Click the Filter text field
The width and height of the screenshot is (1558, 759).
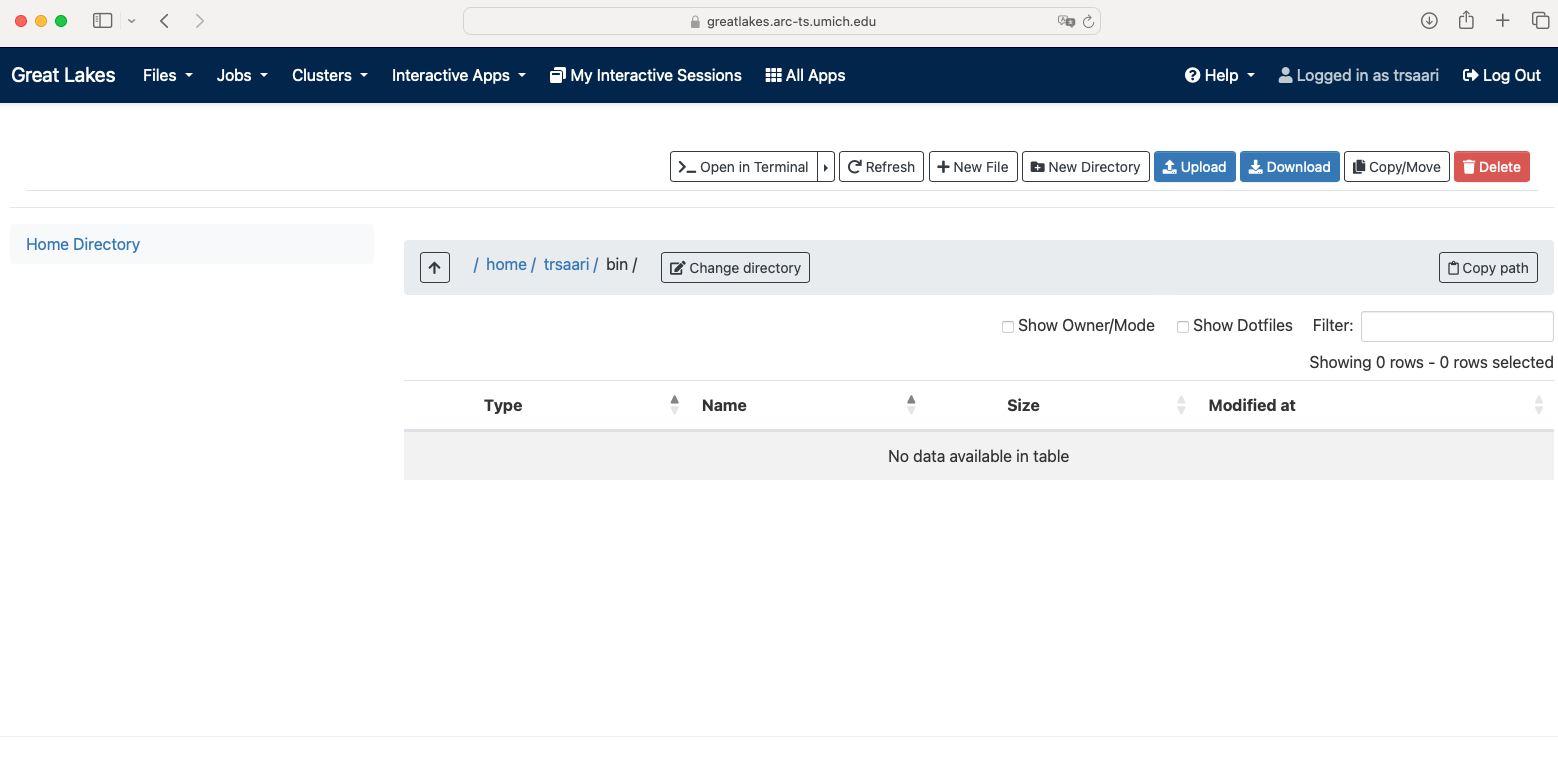(x=1456, y=326)
